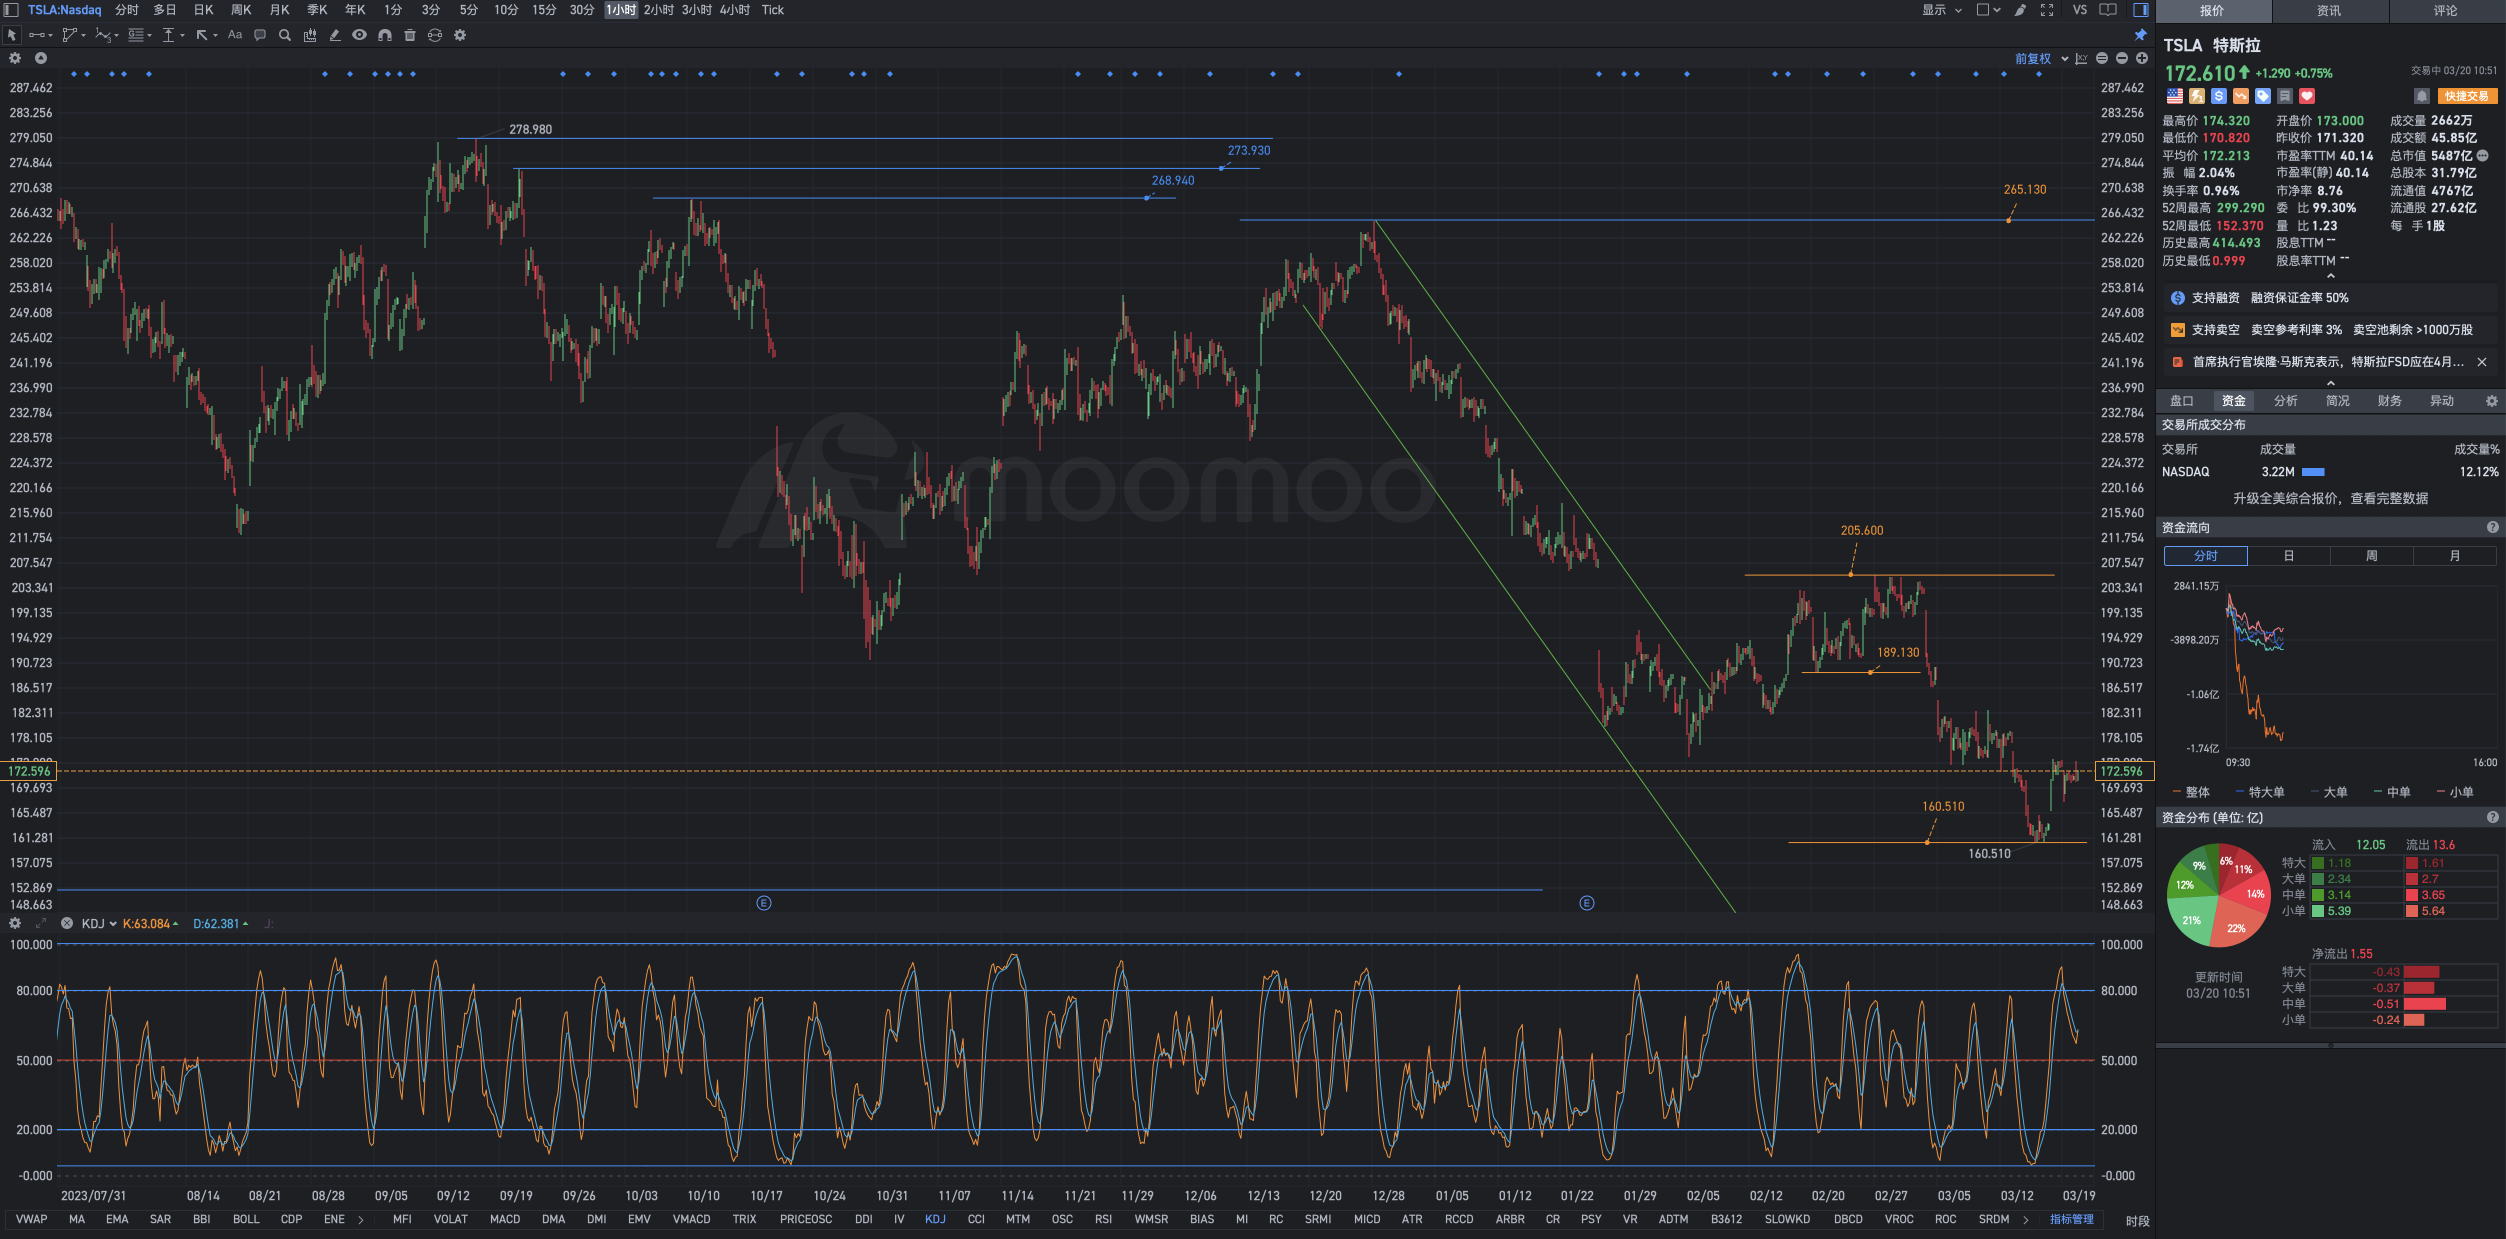Open the candlestick measure ruler tool
The image size is (2506, 1239).
[310, 35]
